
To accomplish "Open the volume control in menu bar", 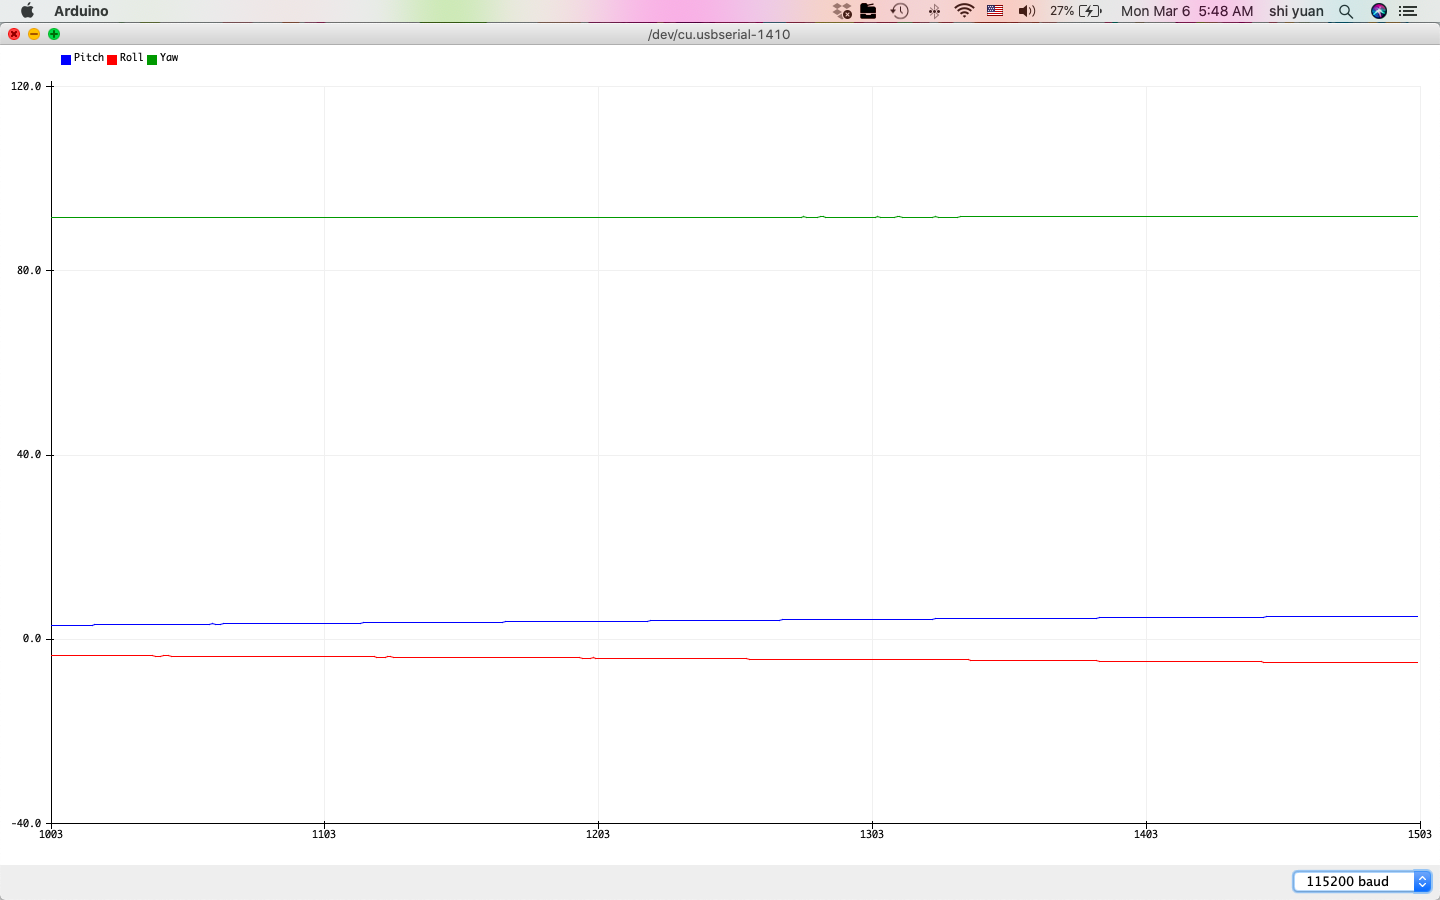I will (1027, 11).
